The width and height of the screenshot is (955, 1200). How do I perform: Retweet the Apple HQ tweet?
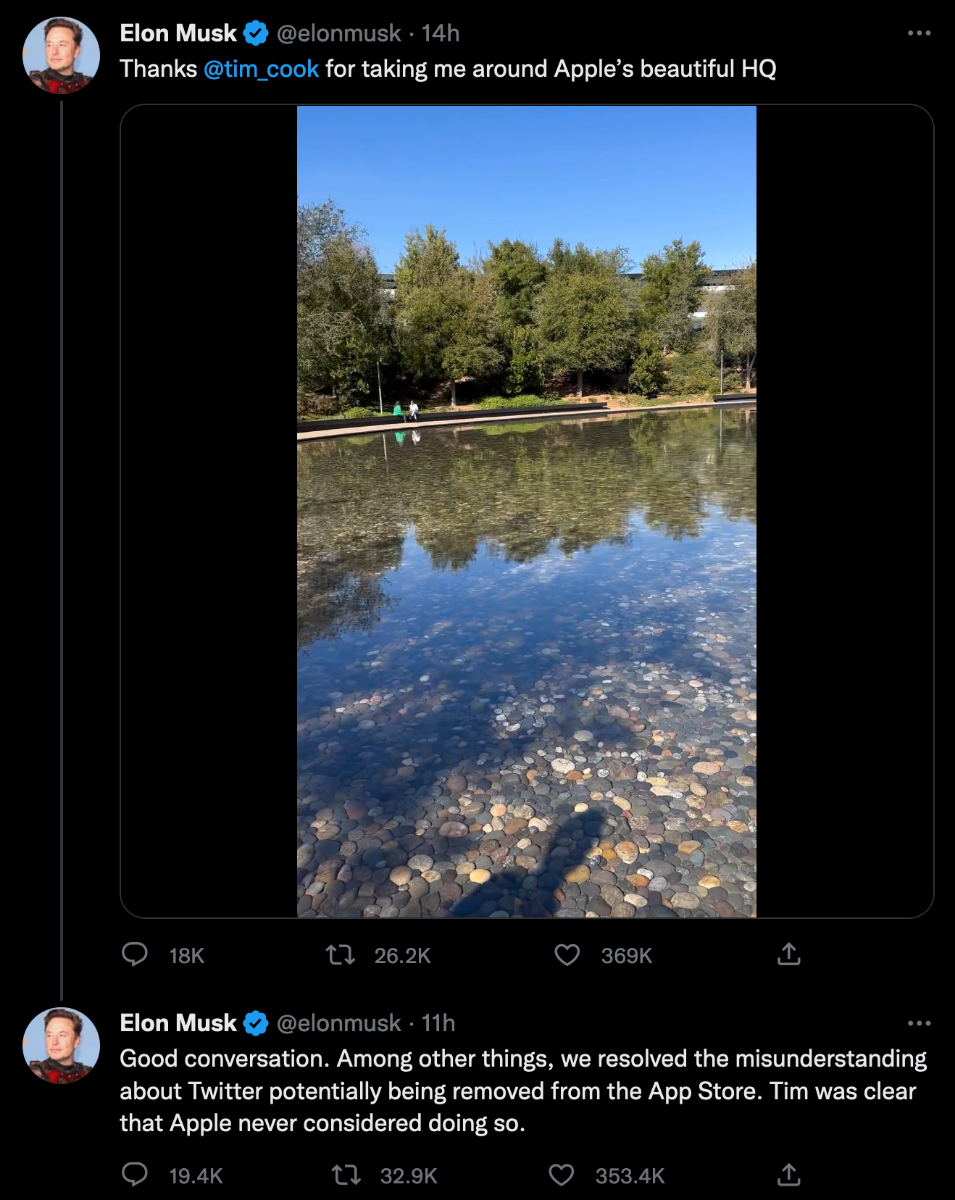pyautogui.click(x=340, y=955)
